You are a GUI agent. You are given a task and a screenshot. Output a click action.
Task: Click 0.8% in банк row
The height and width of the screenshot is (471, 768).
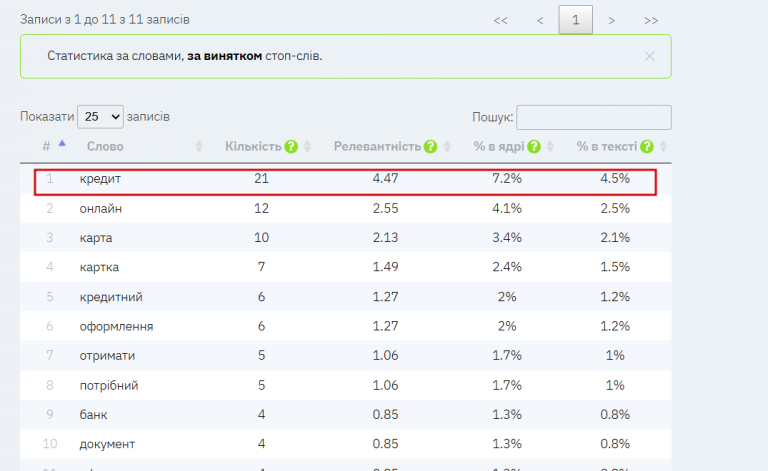615,415
